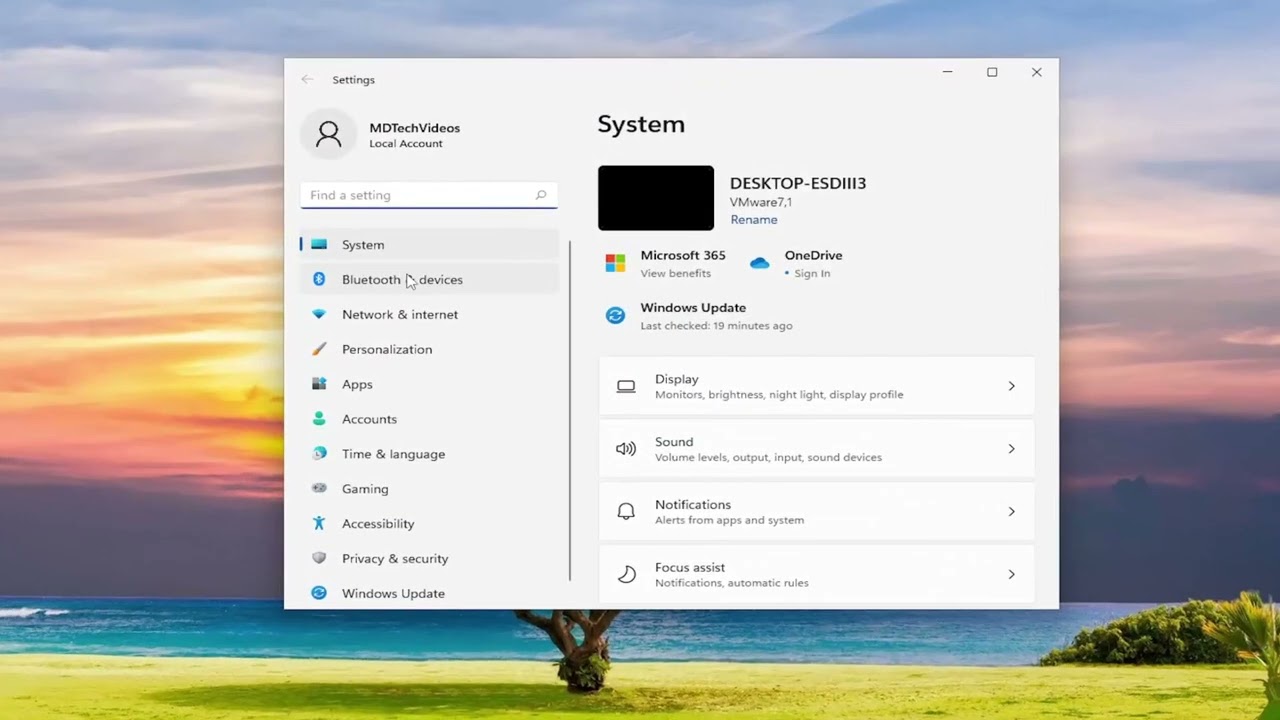The image size is (1280, 720).
Task: Go to Network & internet
Action: click(429, 314)
